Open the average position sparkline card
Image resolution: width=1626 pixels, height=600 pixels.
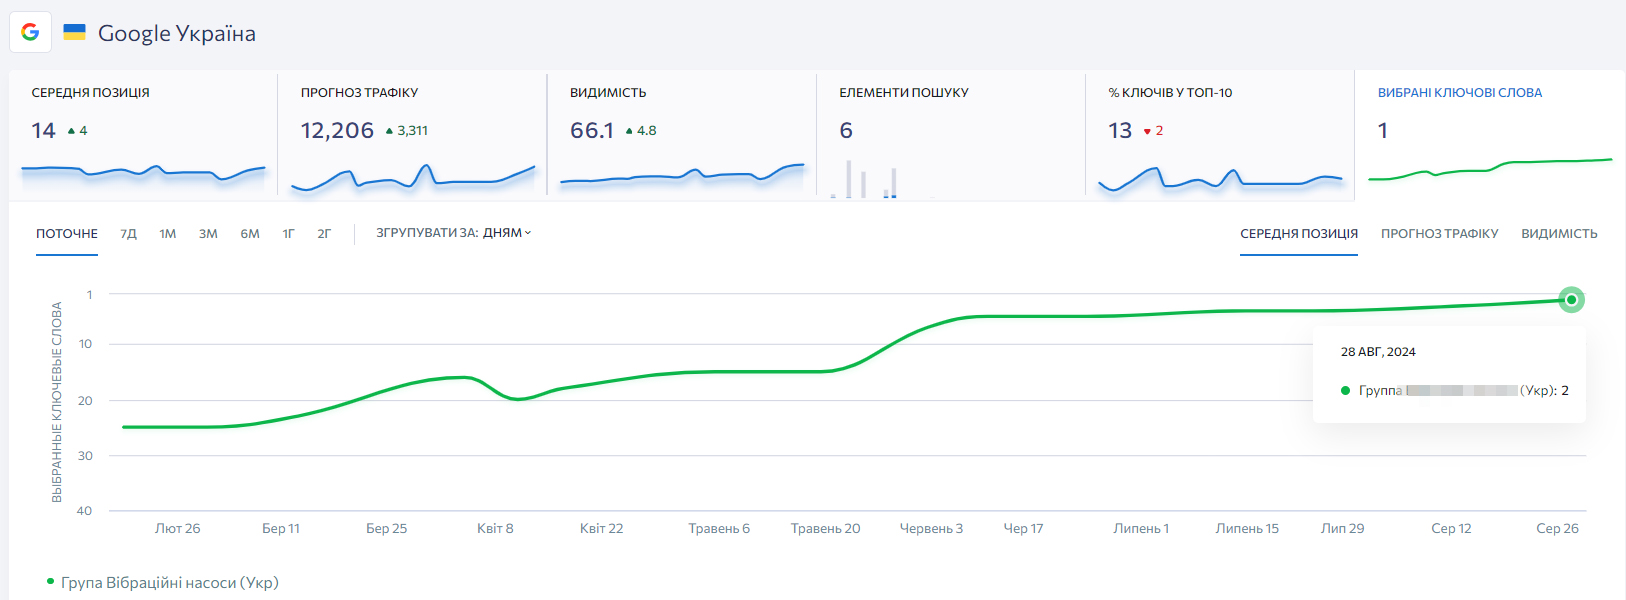coord(143,135)
